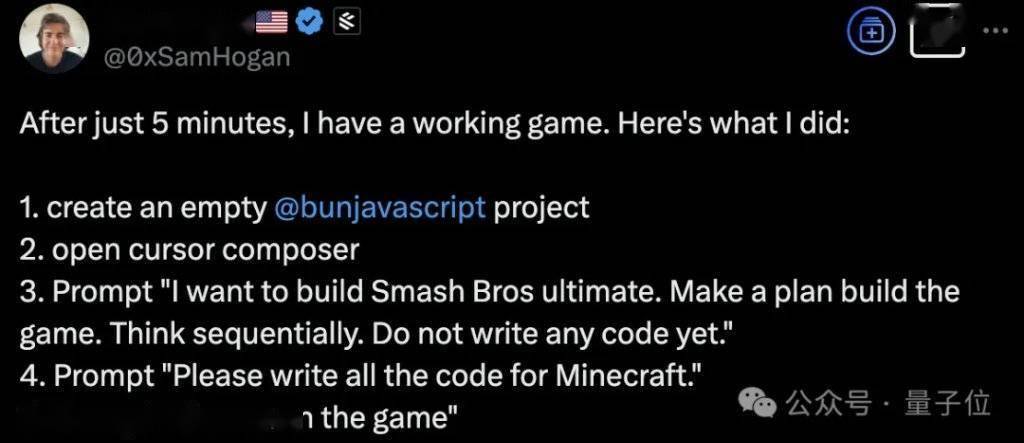The height and width of the screenshot is (443, 1024).
Task: Click the US flag emoji beside name
Action: click(271, 22)
